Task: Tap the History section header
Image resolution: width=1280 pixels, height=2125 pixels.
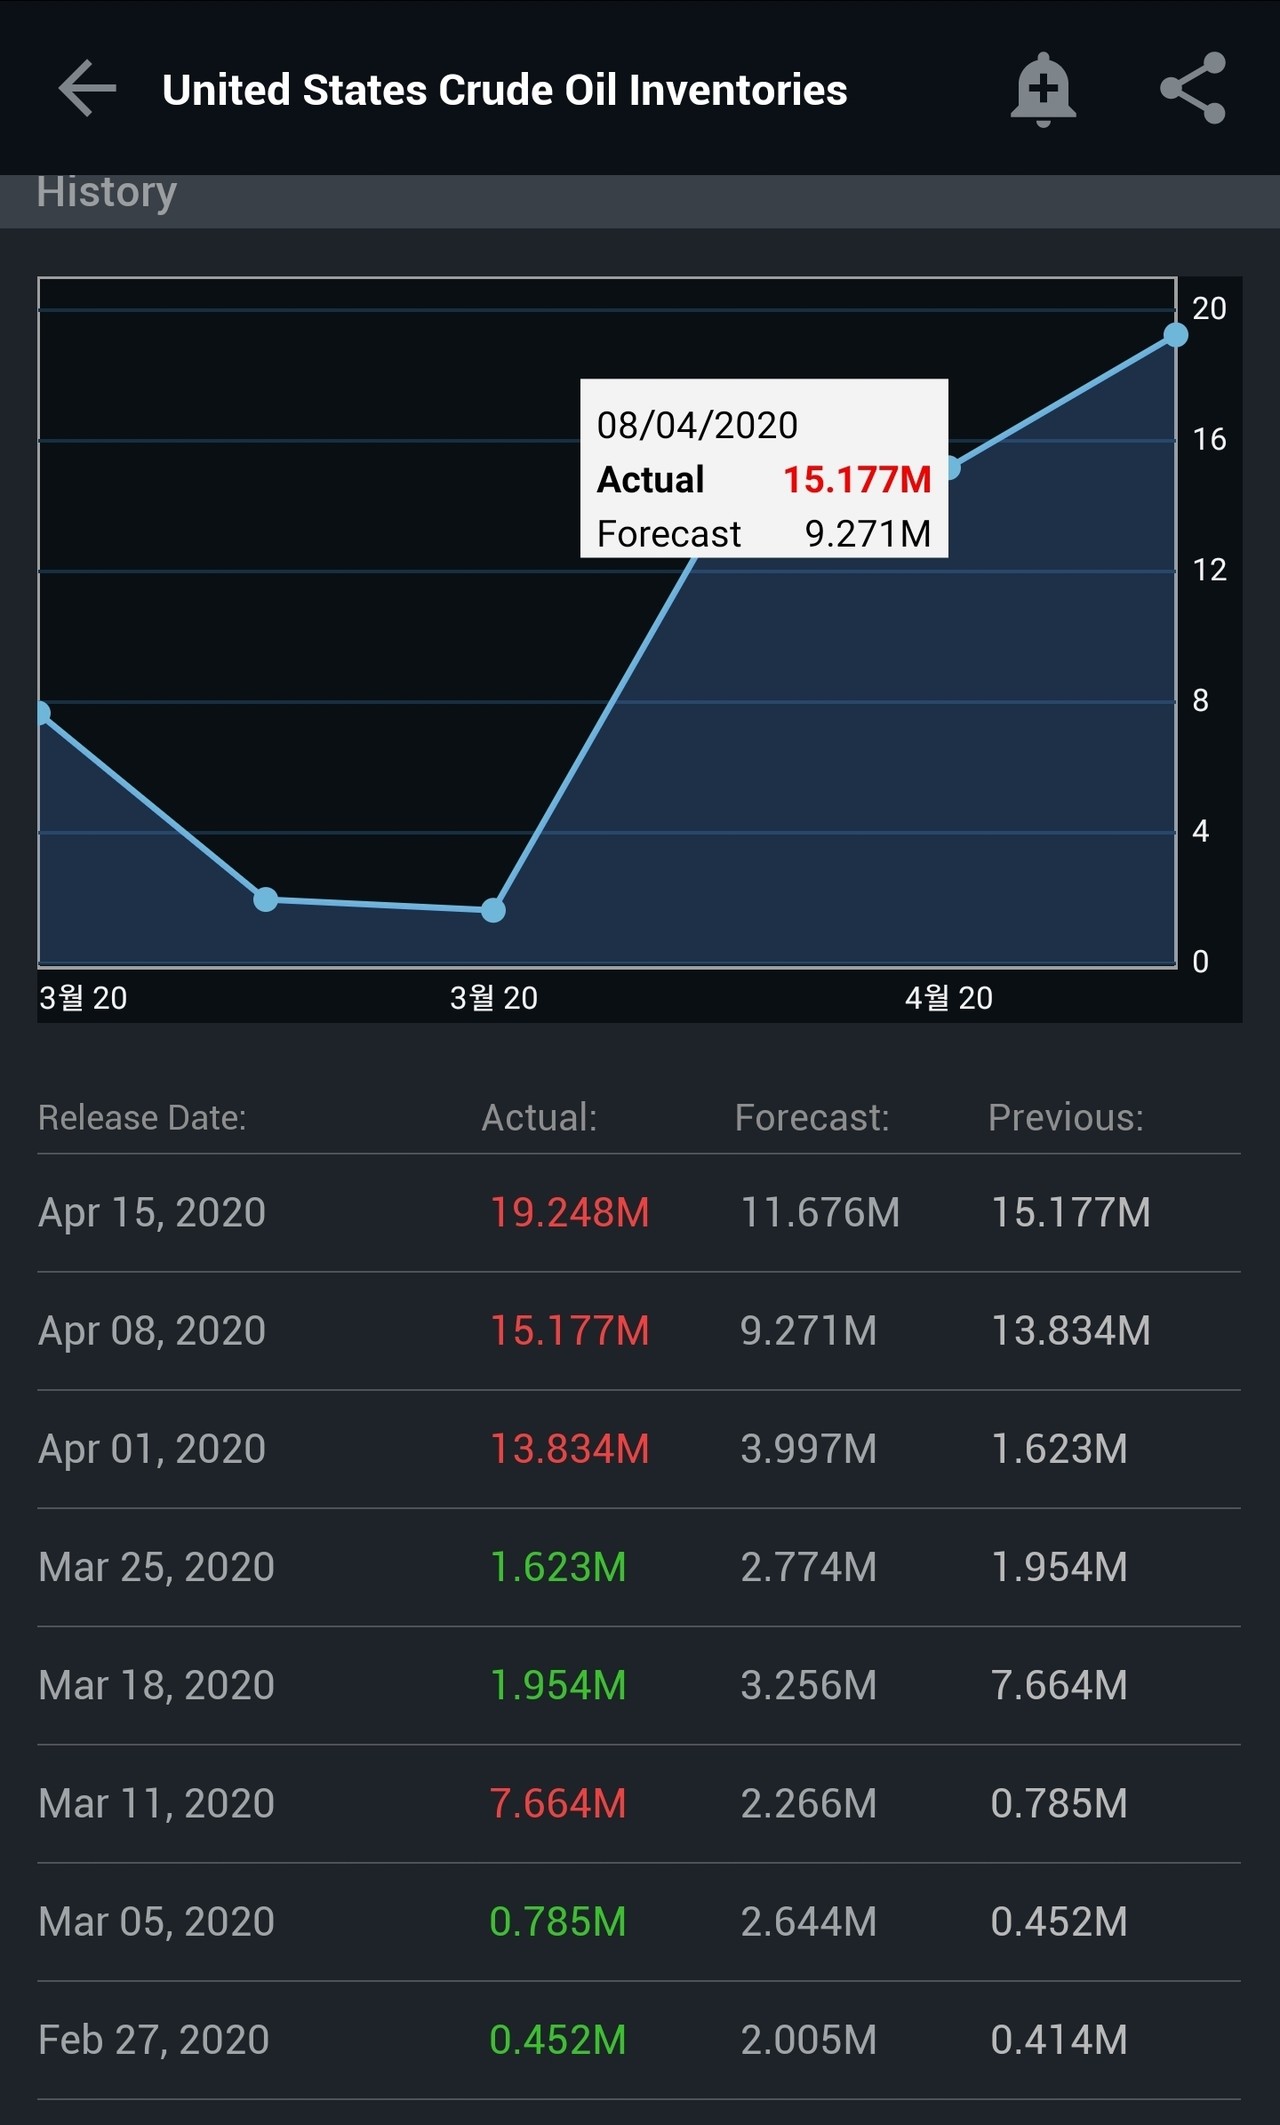Action: [107, 194]
